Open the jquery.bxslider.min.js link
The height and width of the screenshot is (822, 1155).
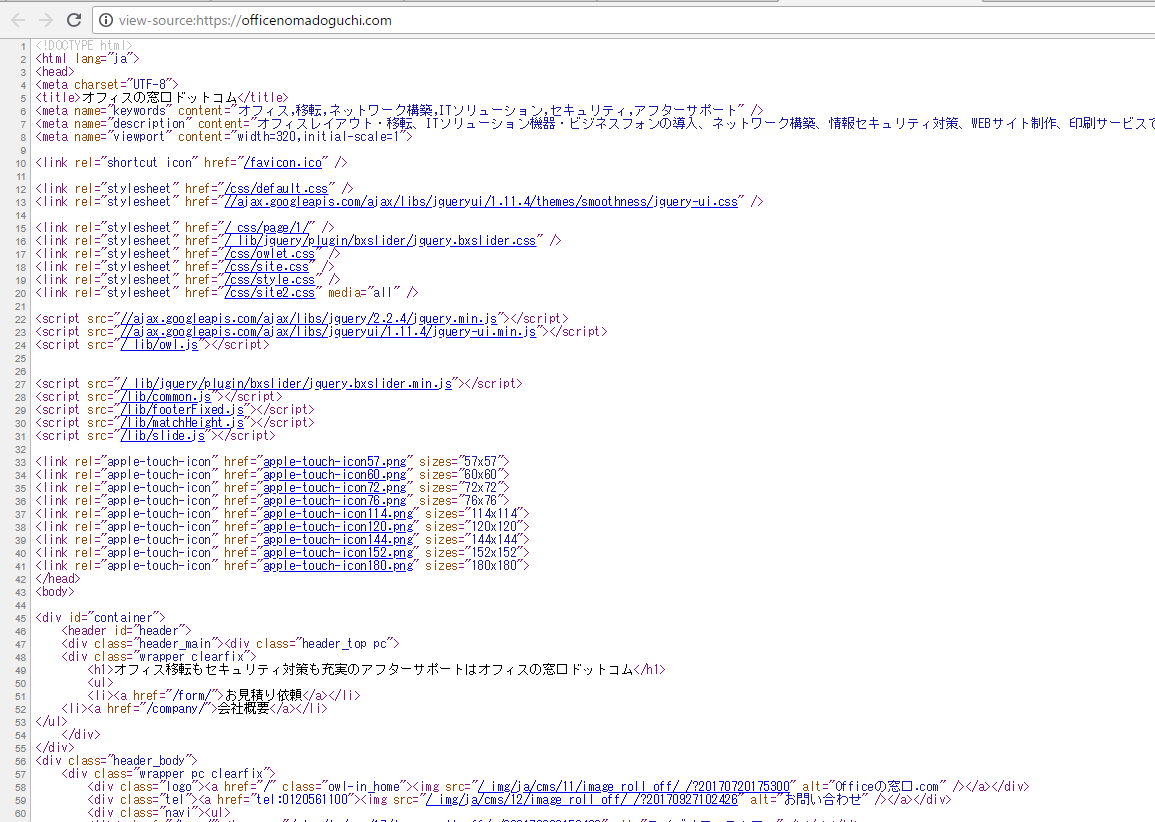[x=286, y=384]
